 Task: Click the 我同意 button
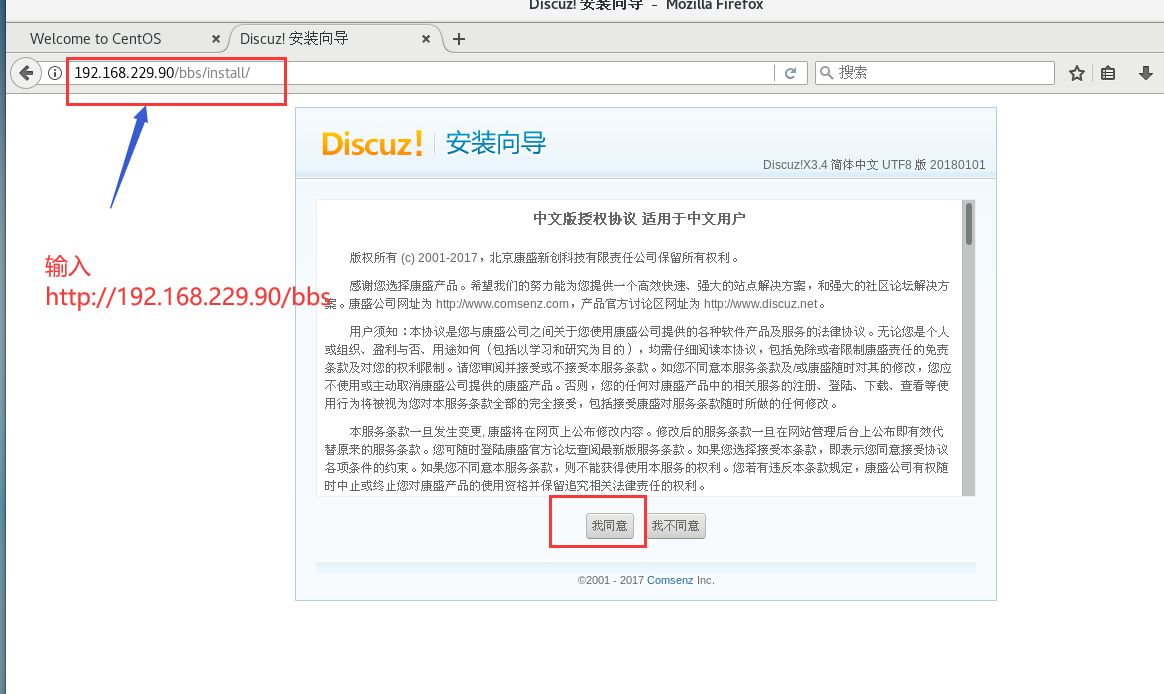[609, 526]
